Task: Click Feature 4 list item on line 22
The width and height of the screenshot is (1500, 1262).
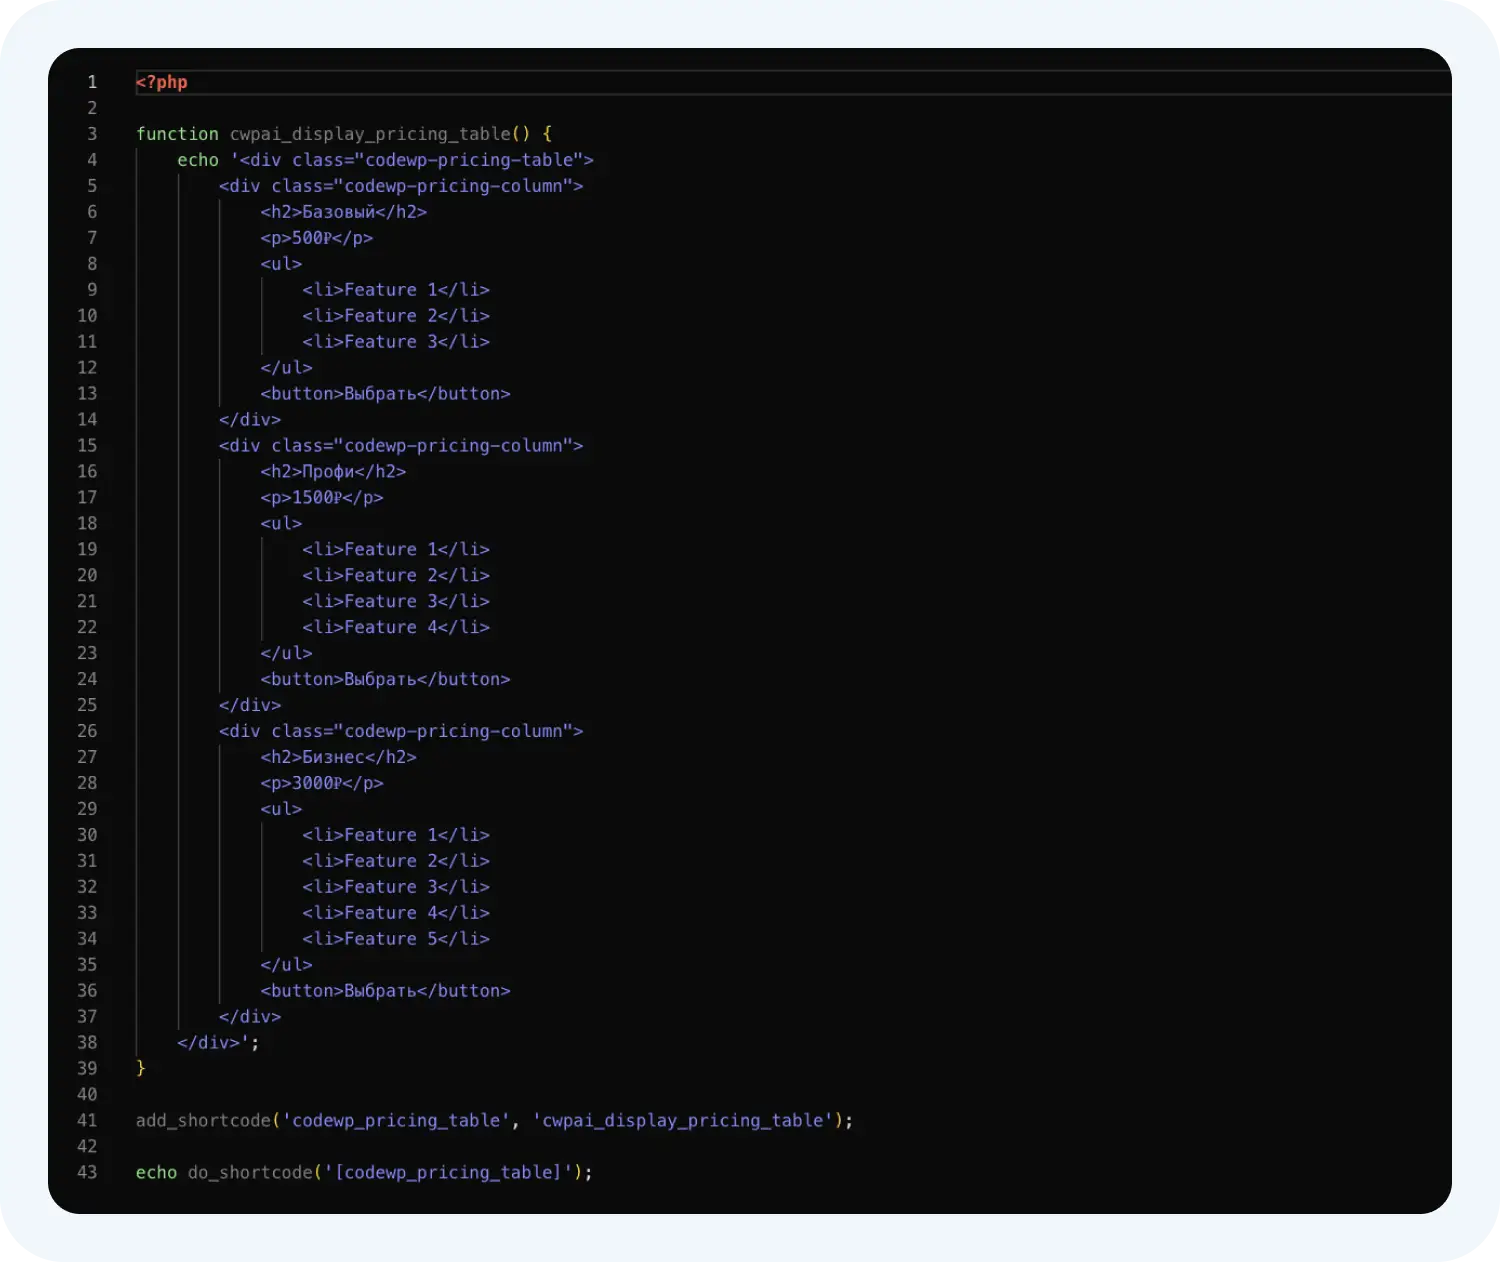Action: click(396, 628)
